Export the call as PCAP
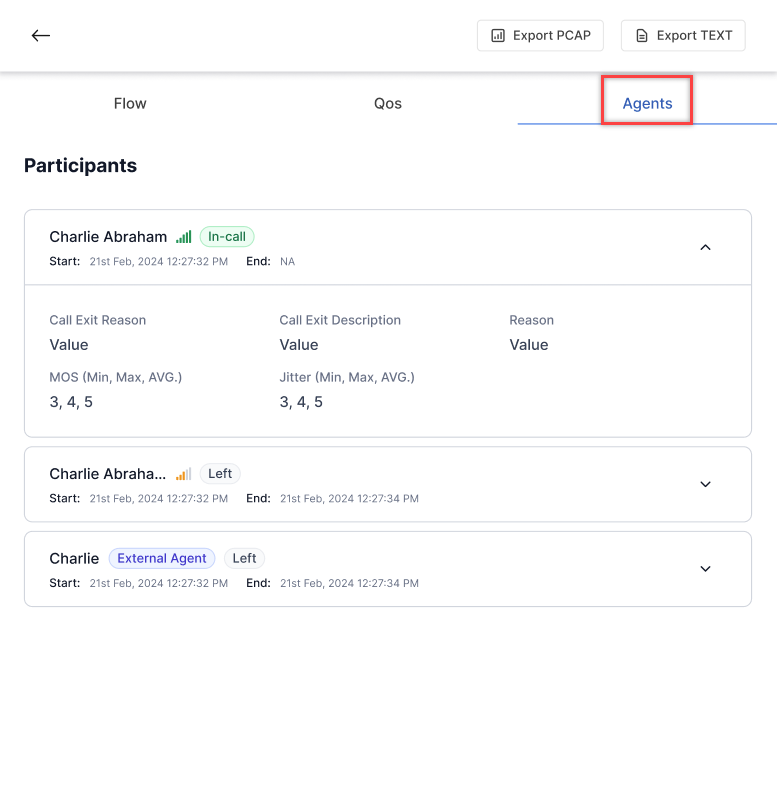Screen dimensions: 777x809 [540, 36]
